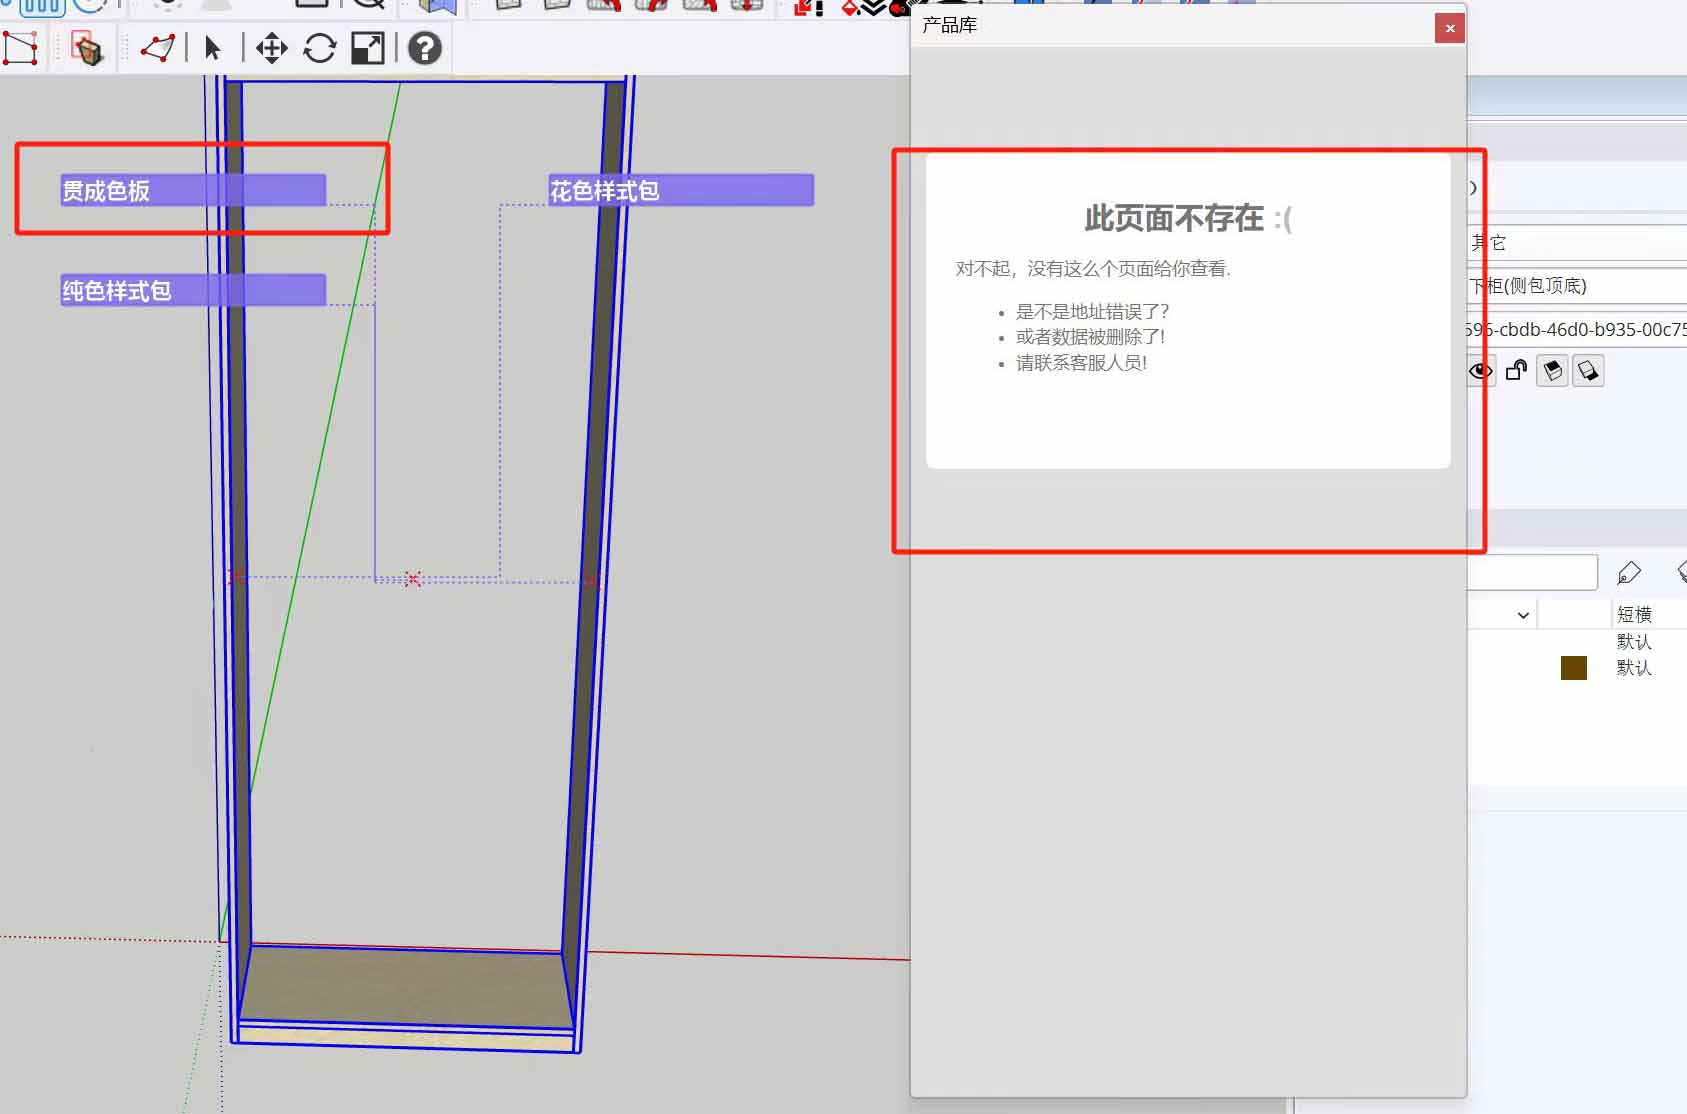Click the tag icon beside search field
The height and width of the screenshot is (1114, 1687).
pyautogui.click(x=1629, y=572)
